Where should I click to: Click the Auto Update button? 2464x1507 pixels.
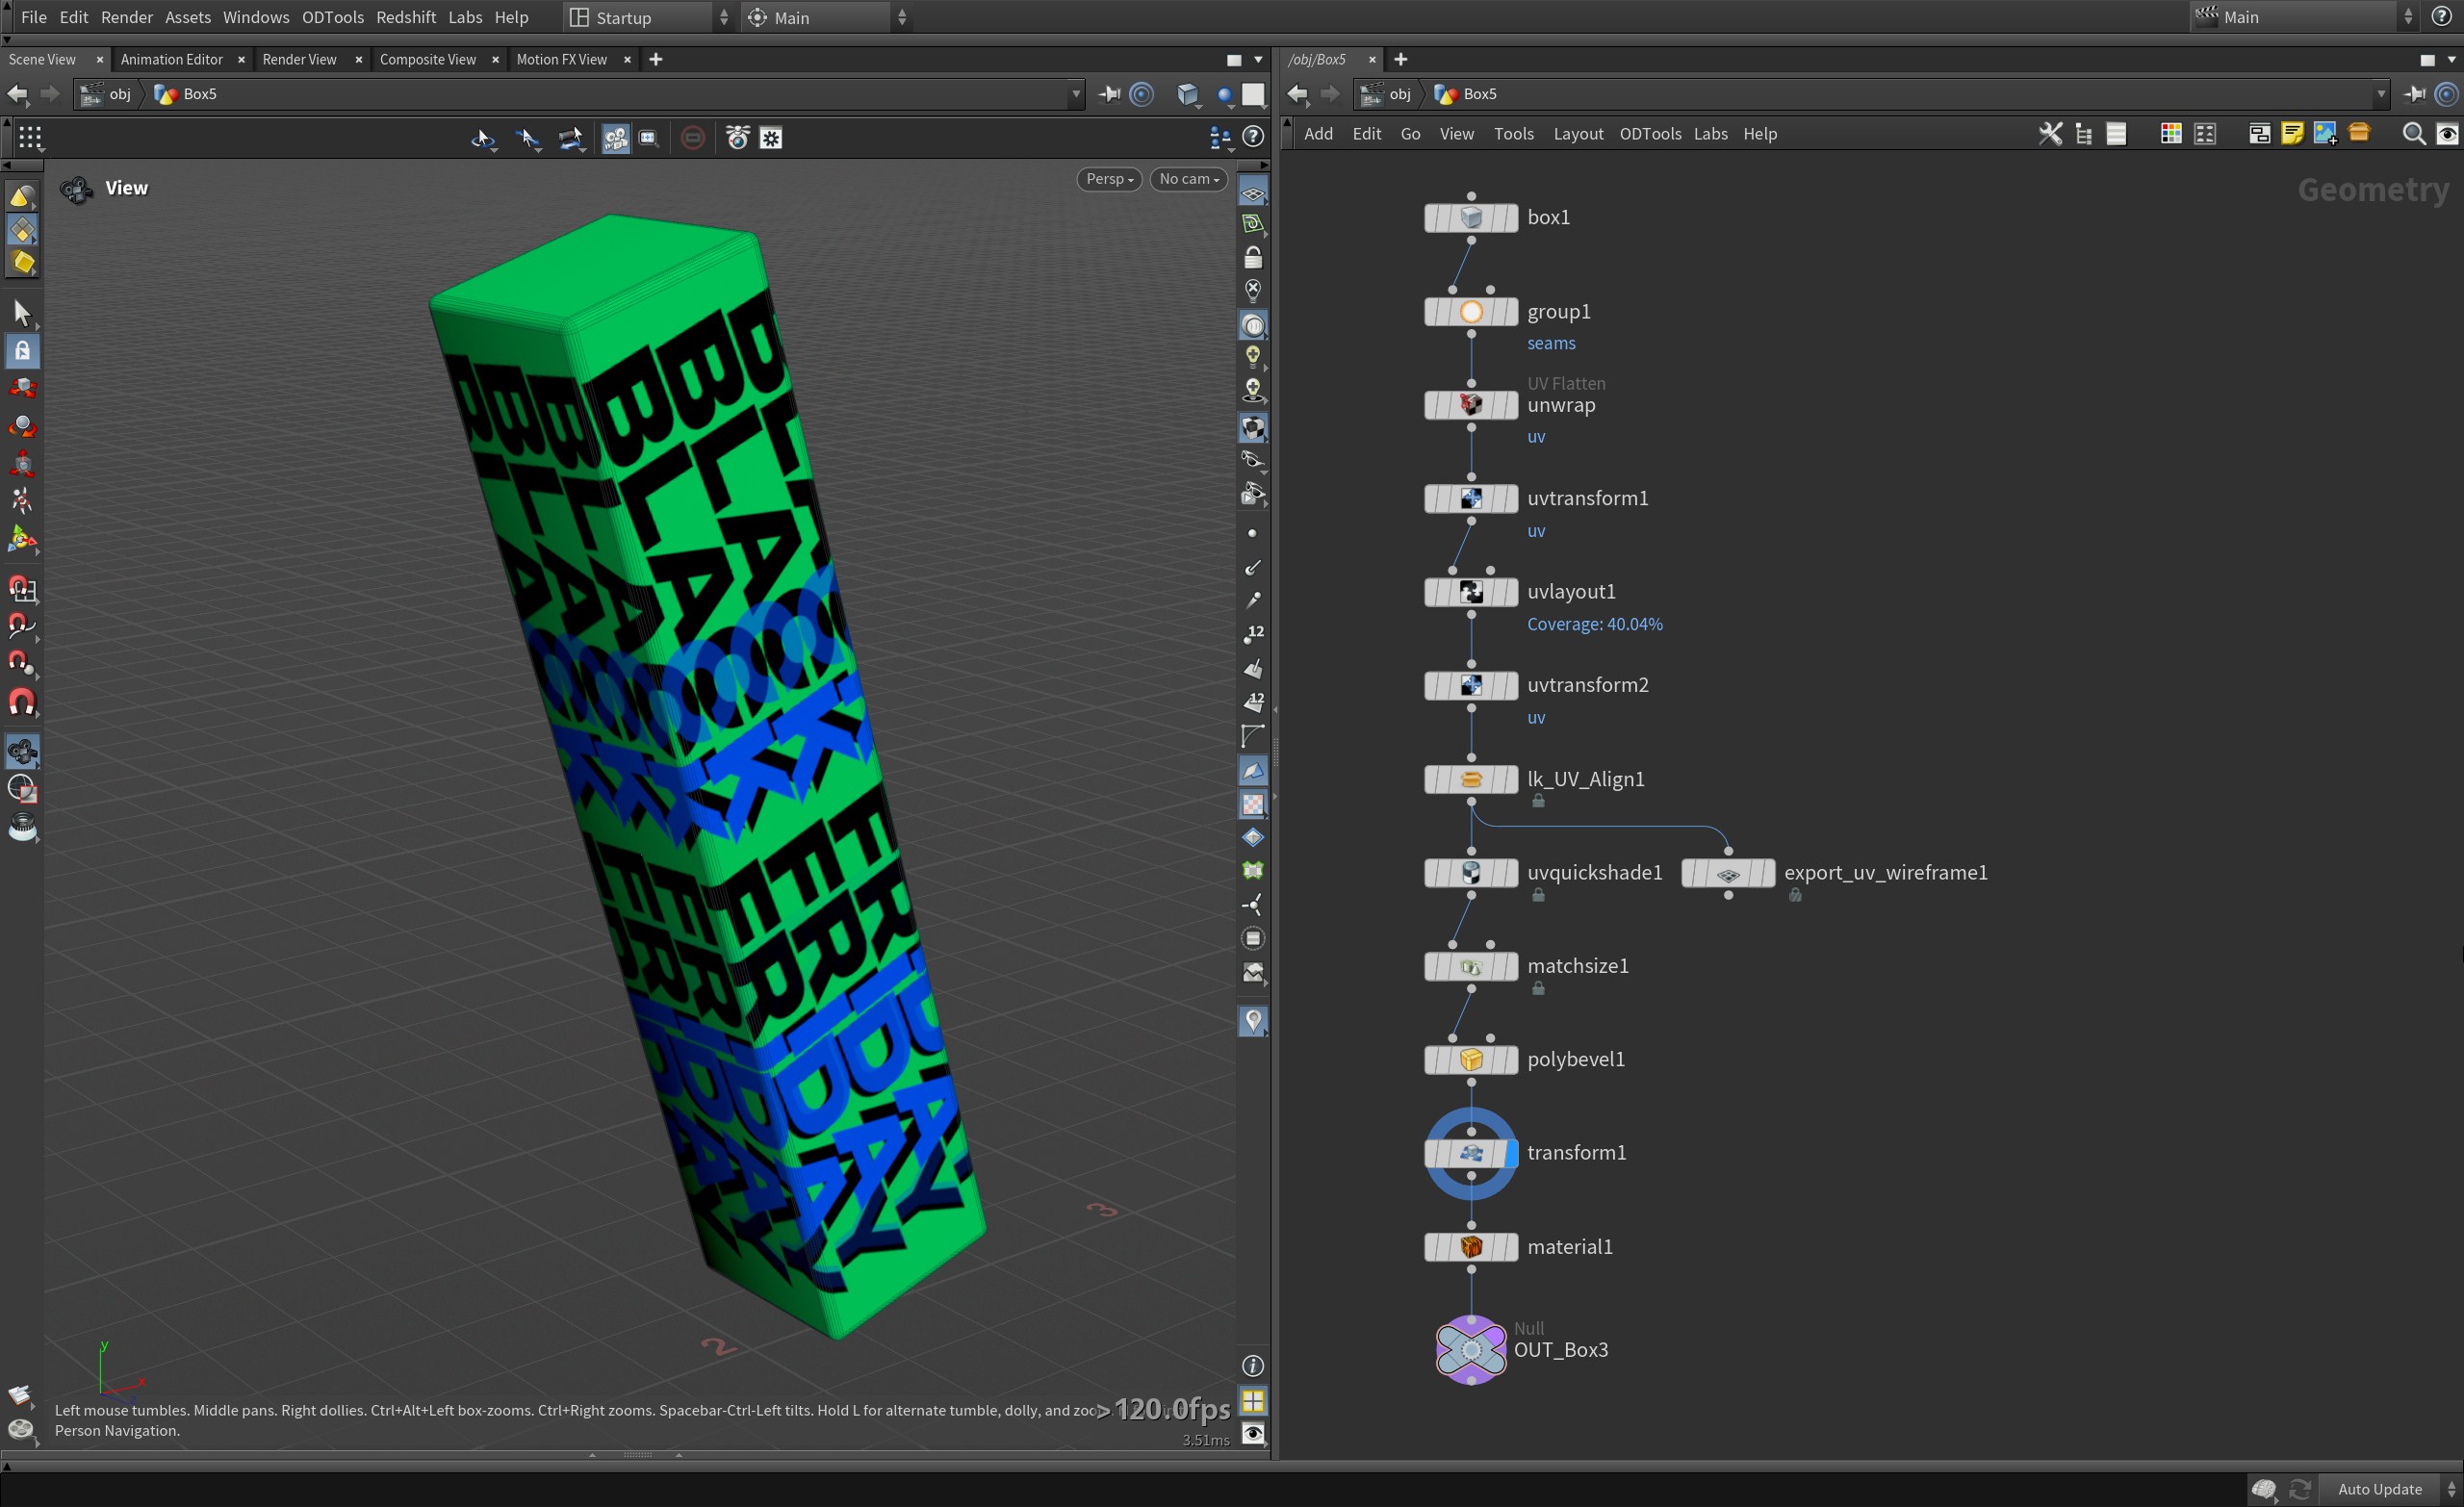[2379, 1489]
